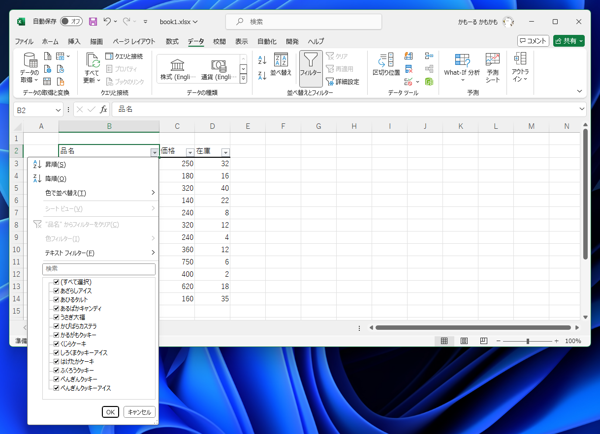Open 価格 column filter dropdown arrow
Screen dimensions: 600x434
coord(190,152)
